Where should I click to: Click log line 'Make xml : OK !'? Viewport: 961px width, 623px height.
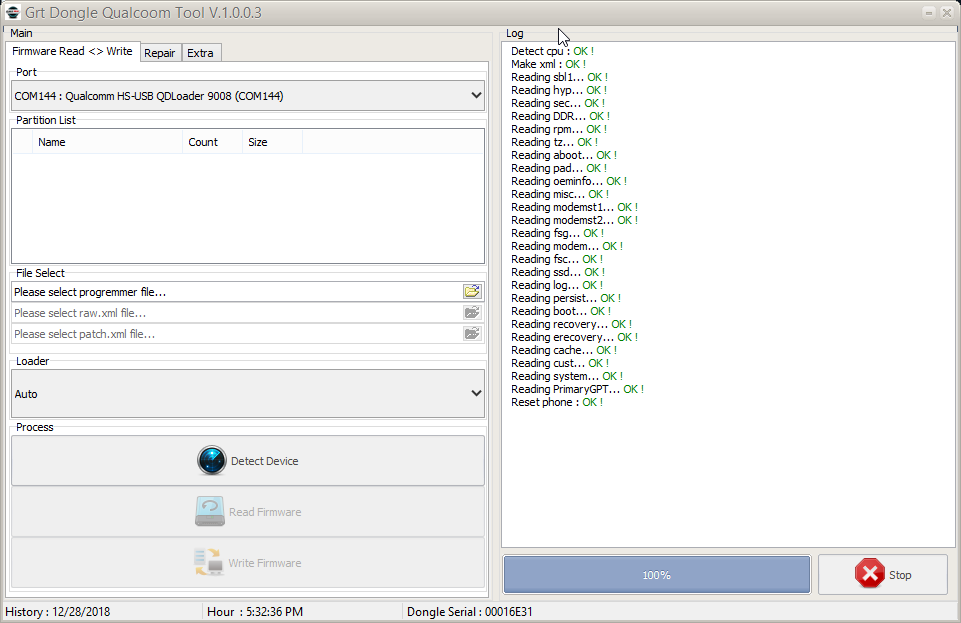coord(549,64)
